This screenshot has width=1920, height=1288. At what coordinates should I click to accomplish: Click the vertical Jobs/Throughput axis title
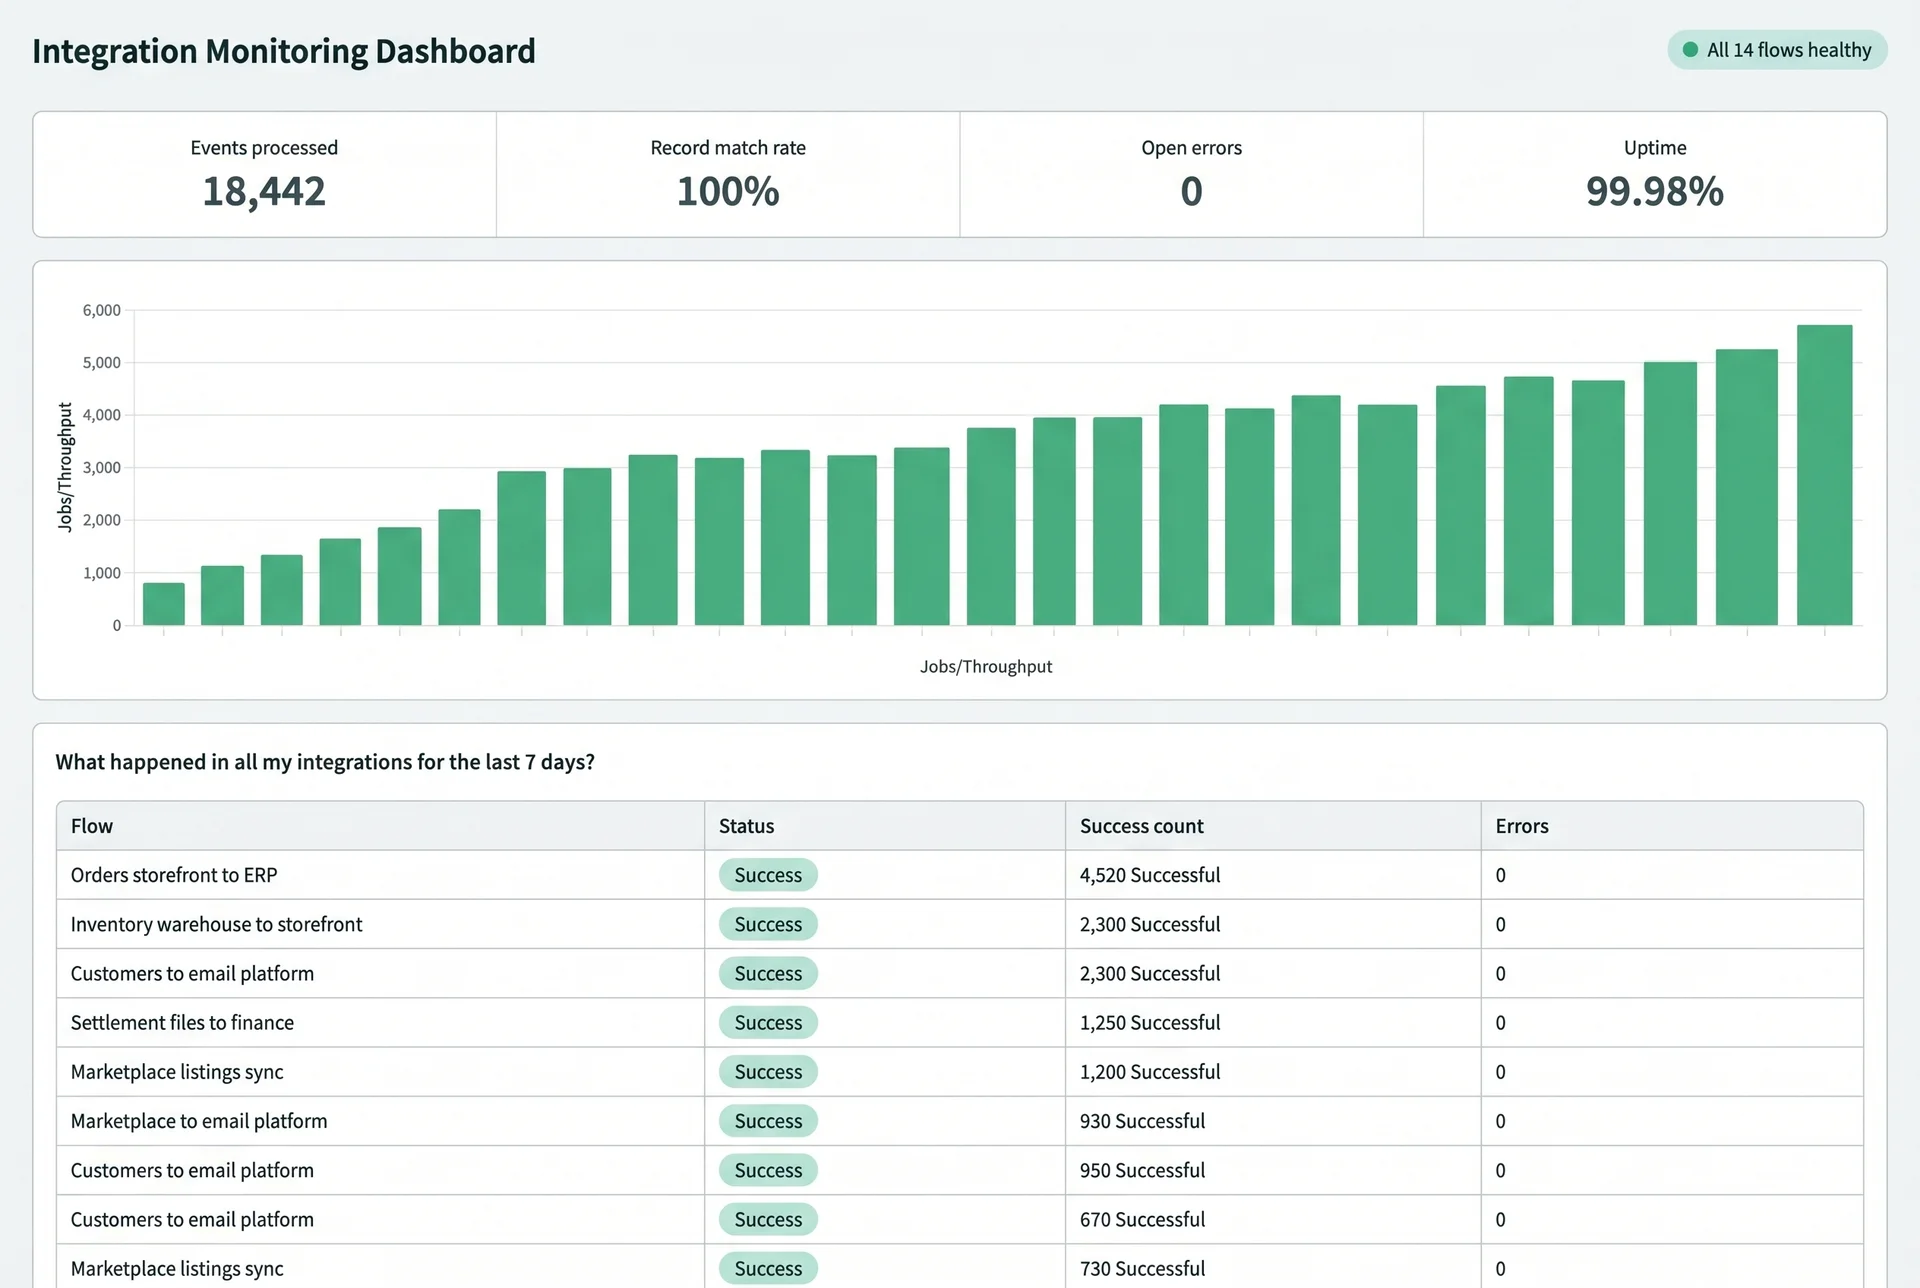[65, 467]
